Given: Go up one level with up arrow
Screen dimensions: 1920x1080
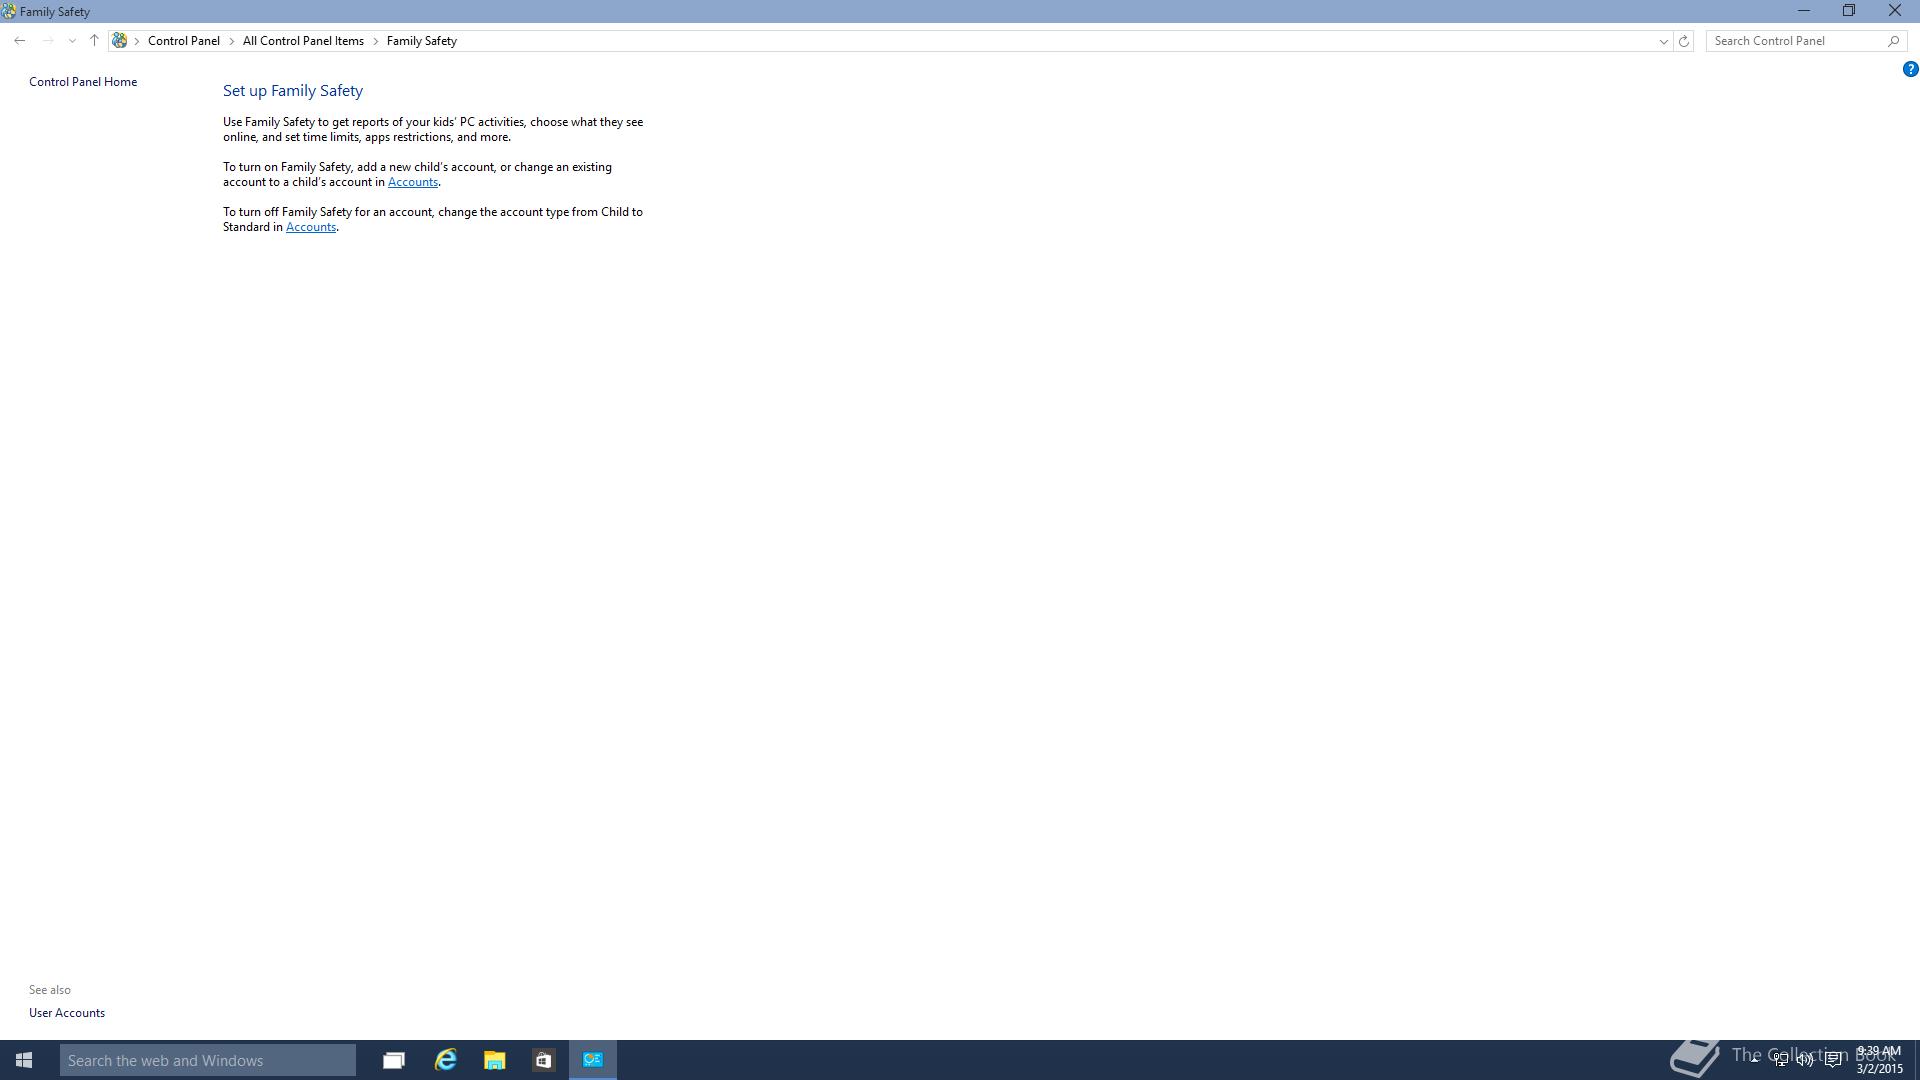Looking at the screenshot, I should [x=94, y=41].
